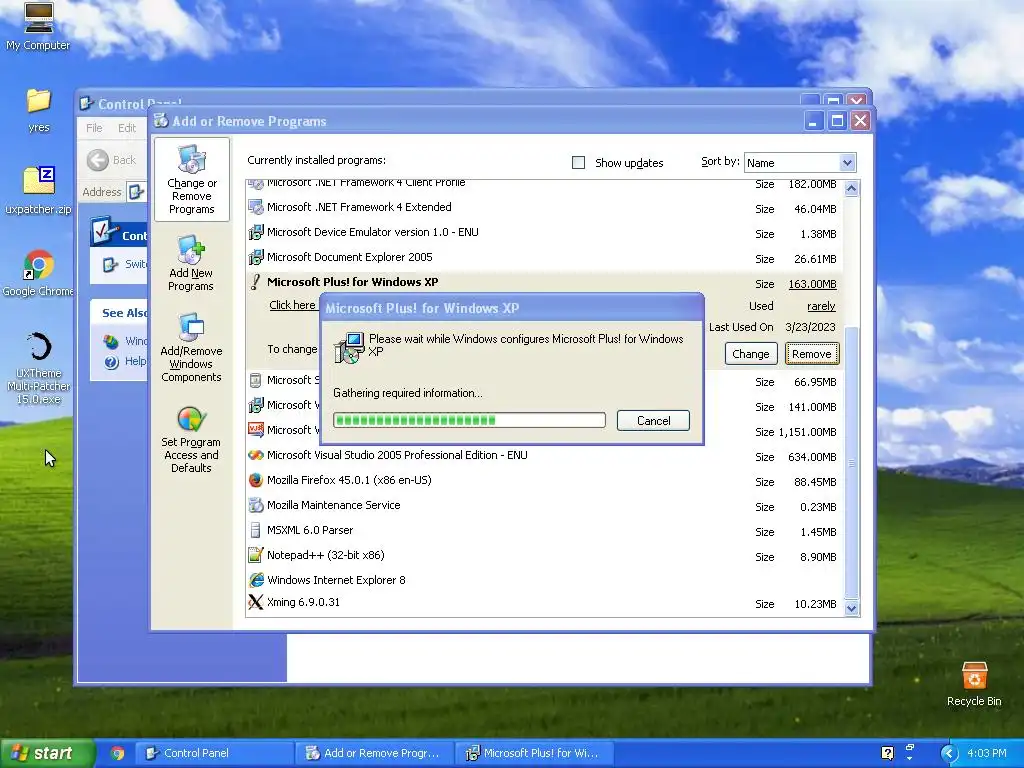The height and width of the screenshot is (768, 1024).
Task: Click the MSXML 6.0 Parser icon
Action: pyautogui.click(x=256, y=530)
